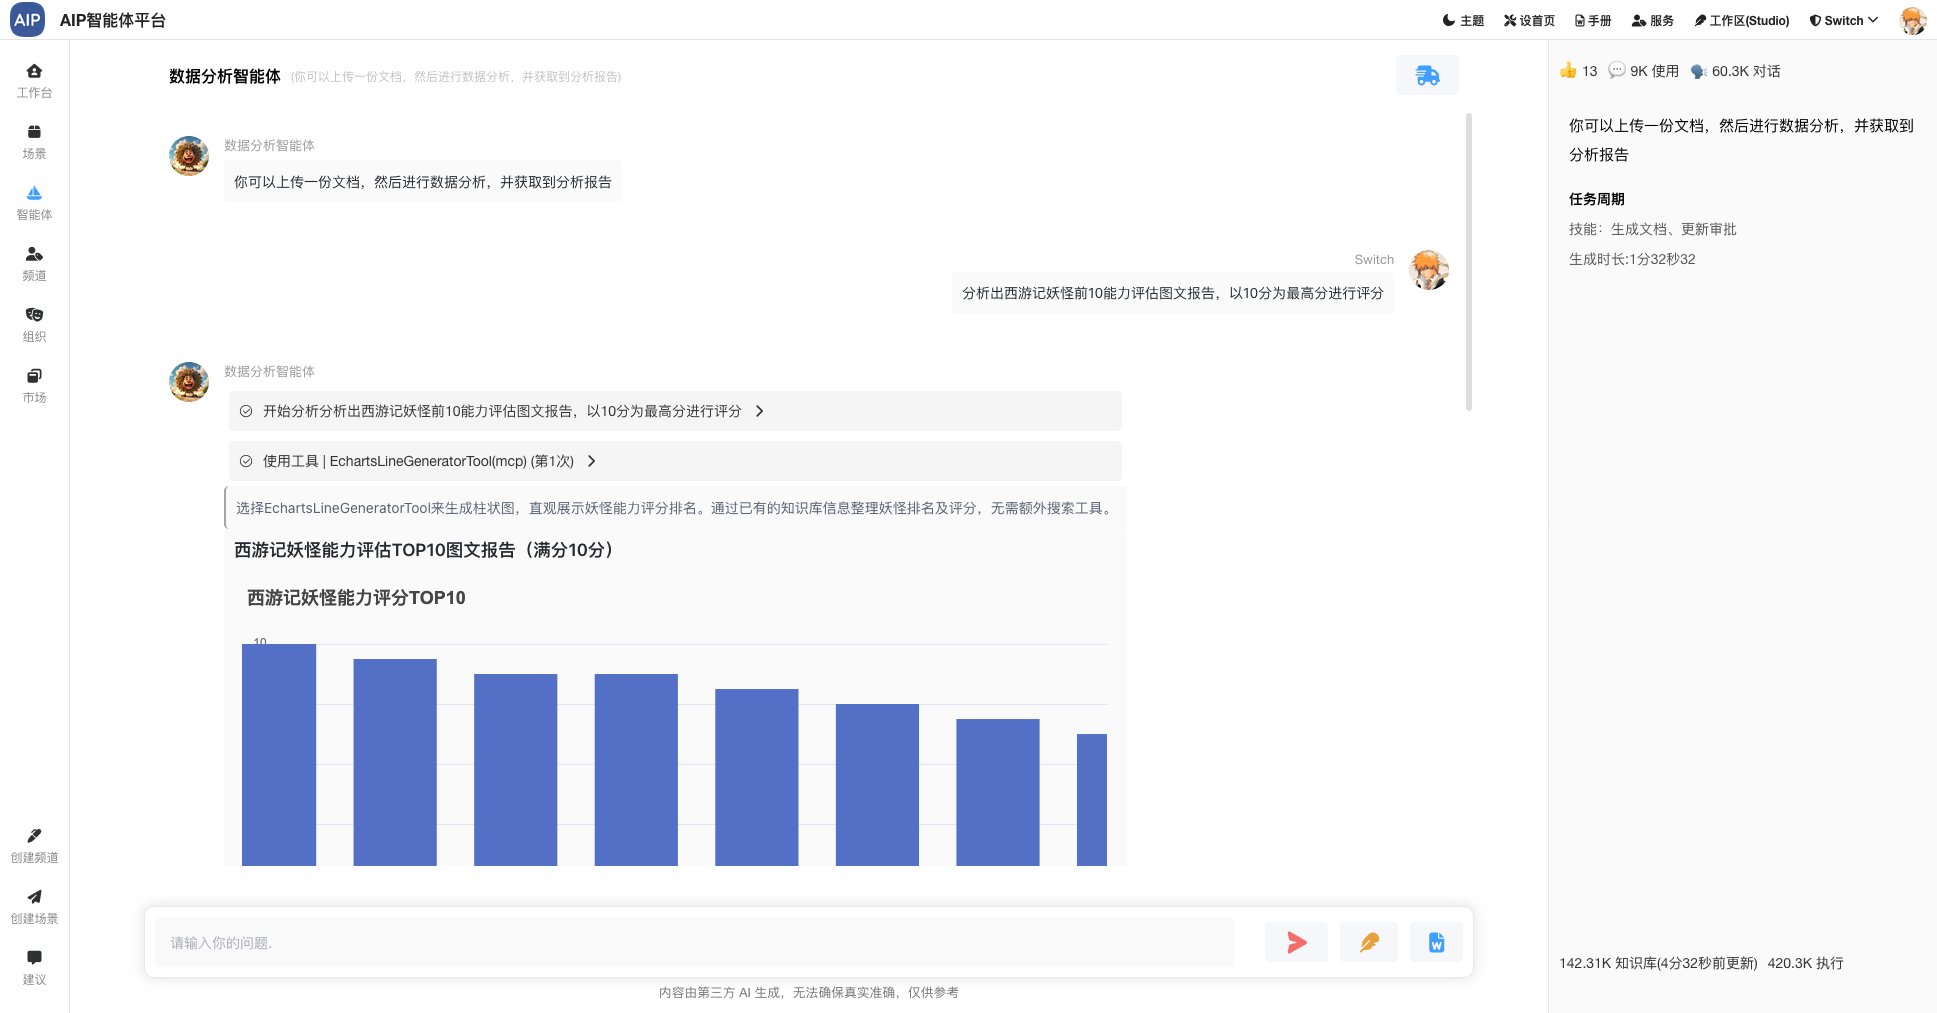This screenshot has width=1937, height=1013.
Task: Click 420.3K 执行 status text
Action: point(1805,963)
